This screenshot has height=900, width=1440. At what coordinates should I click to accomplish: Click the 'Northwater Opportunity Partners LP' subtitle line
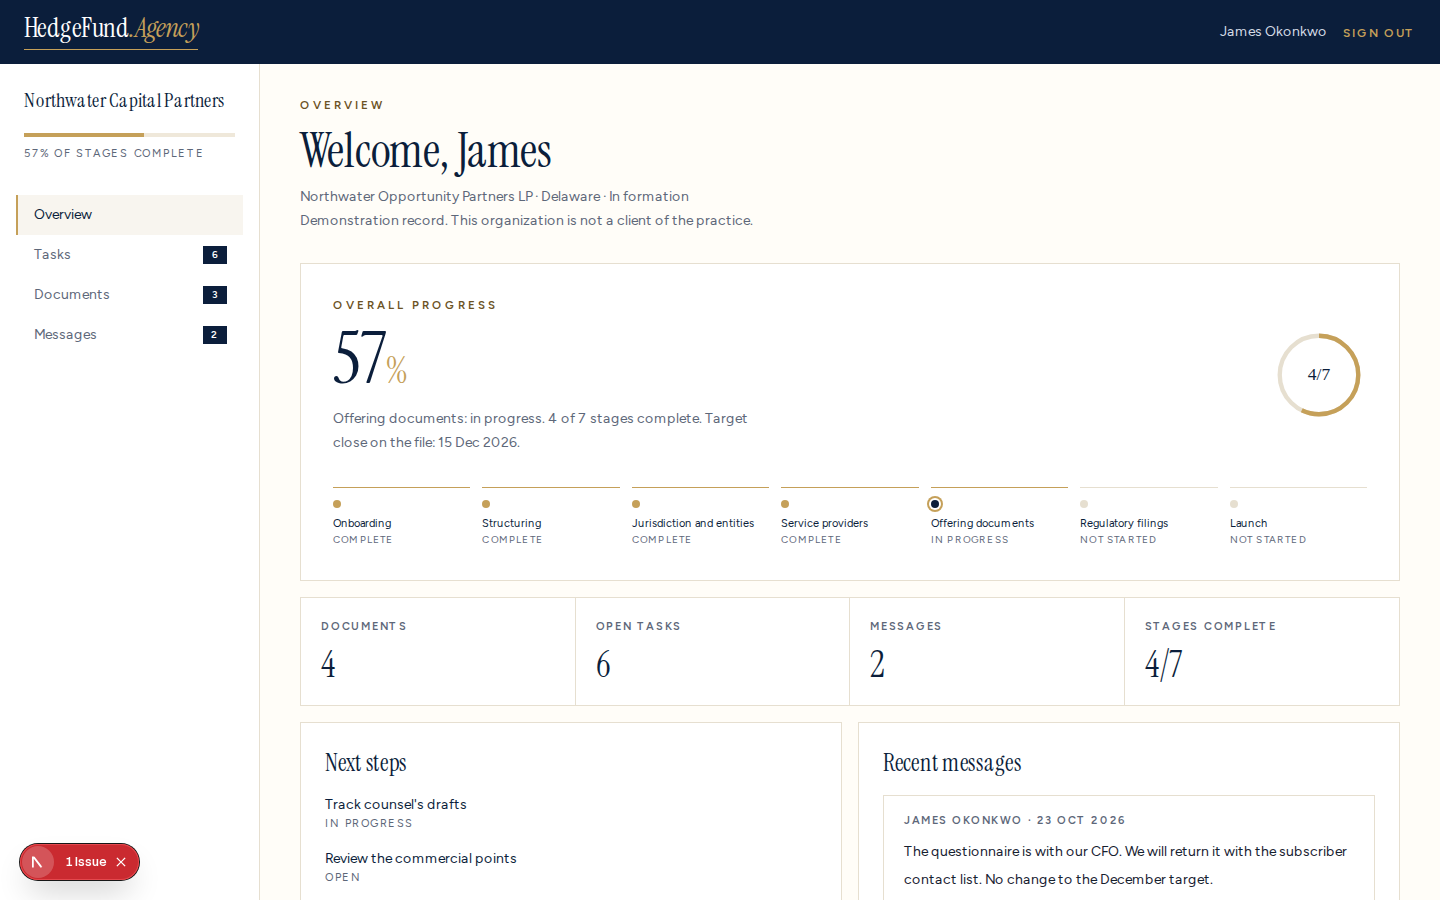pos(495,196)
